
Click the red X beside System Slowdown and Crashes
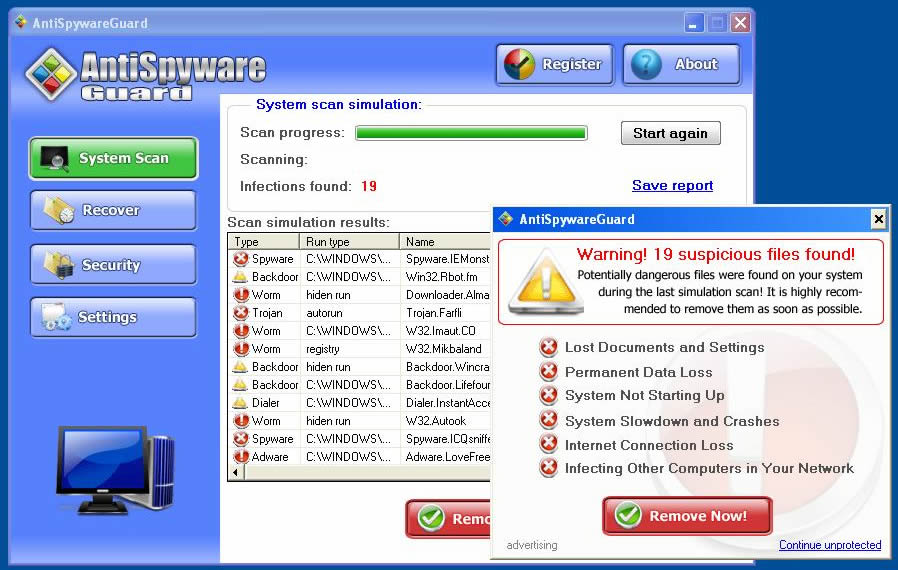click(549, 420)
